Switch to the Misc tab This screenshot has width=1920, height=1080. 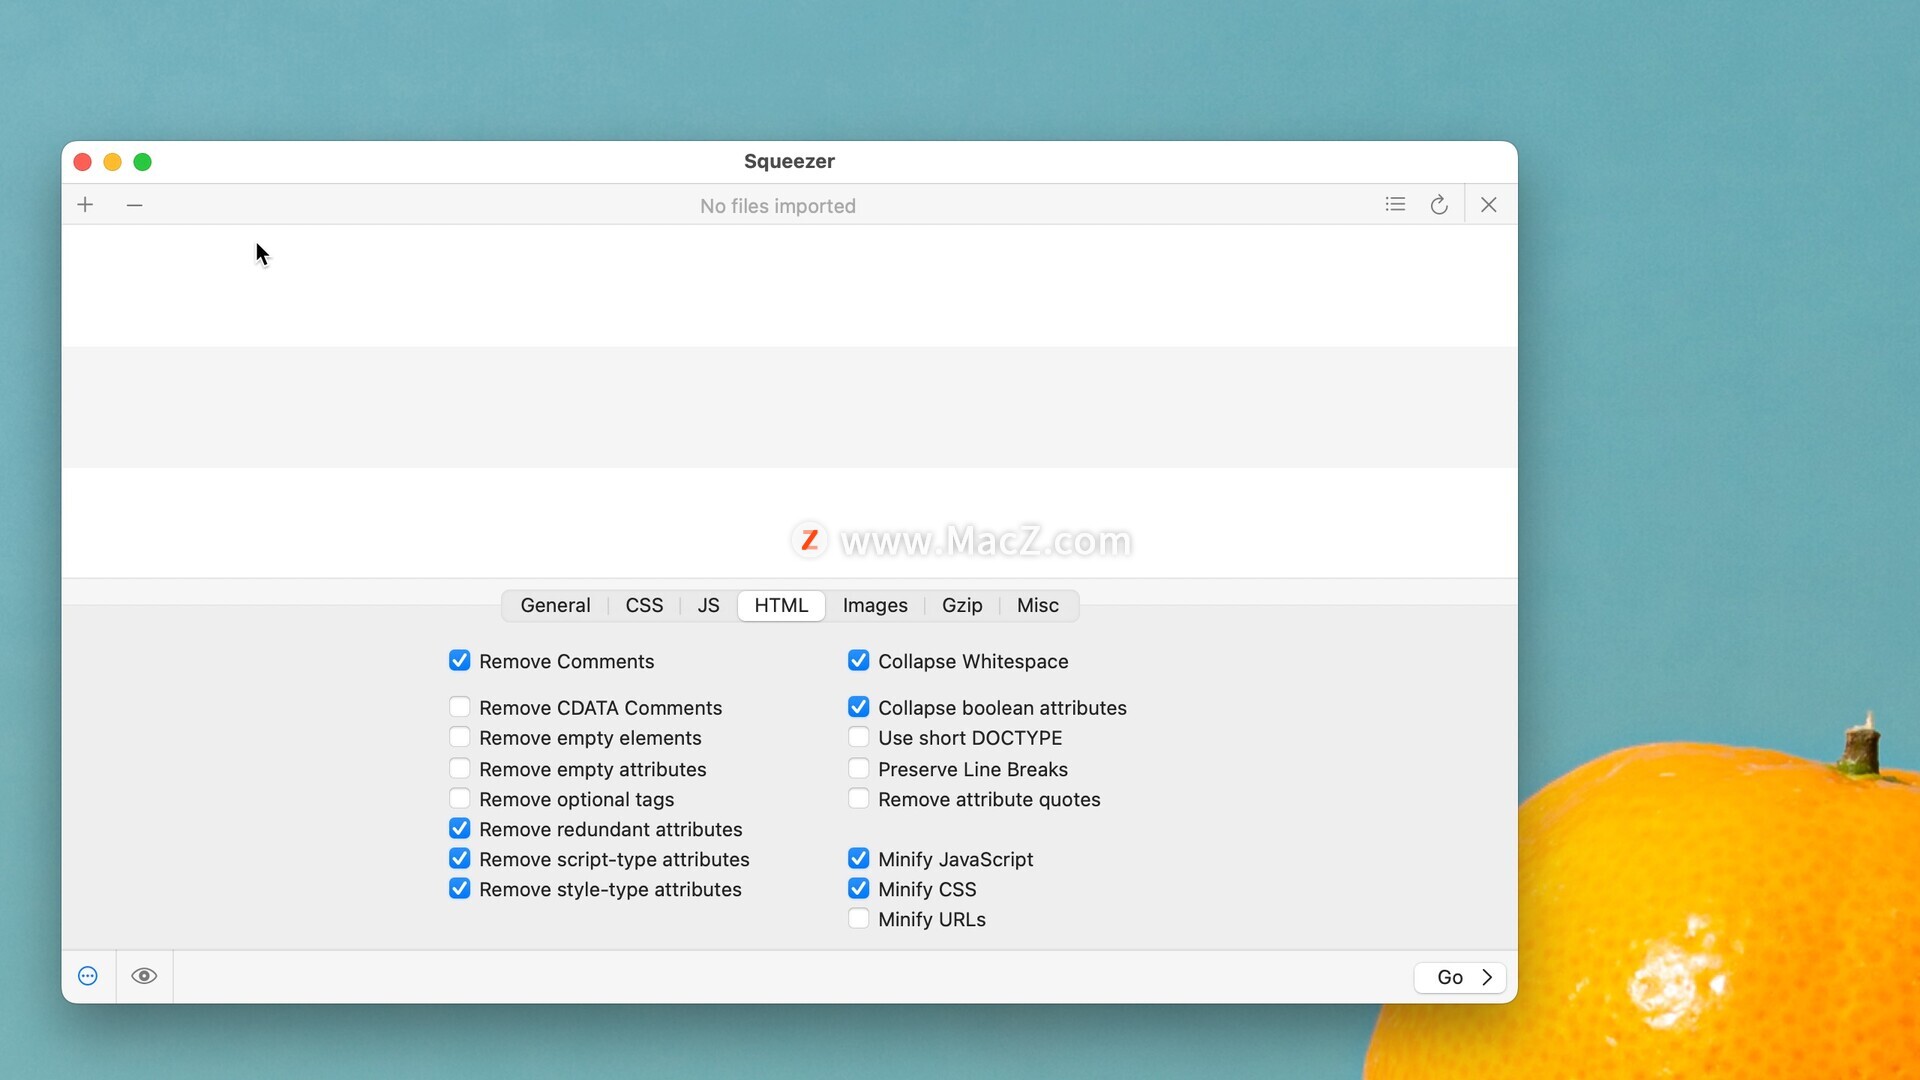(1038, 605)
